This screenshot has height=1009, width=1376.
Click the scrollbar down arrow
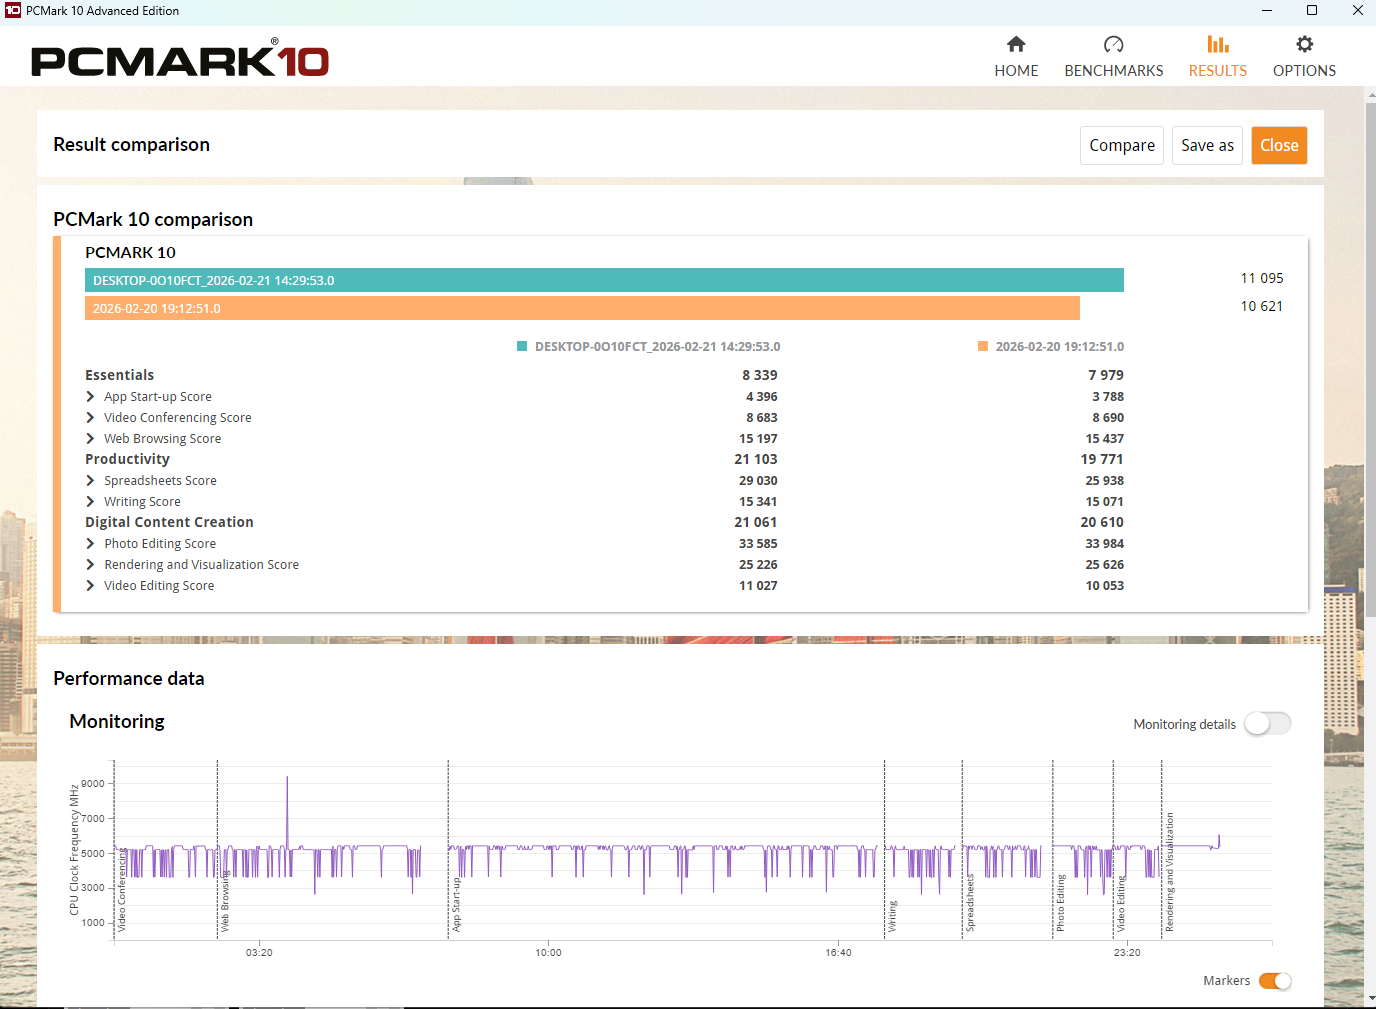point(1370,998)
